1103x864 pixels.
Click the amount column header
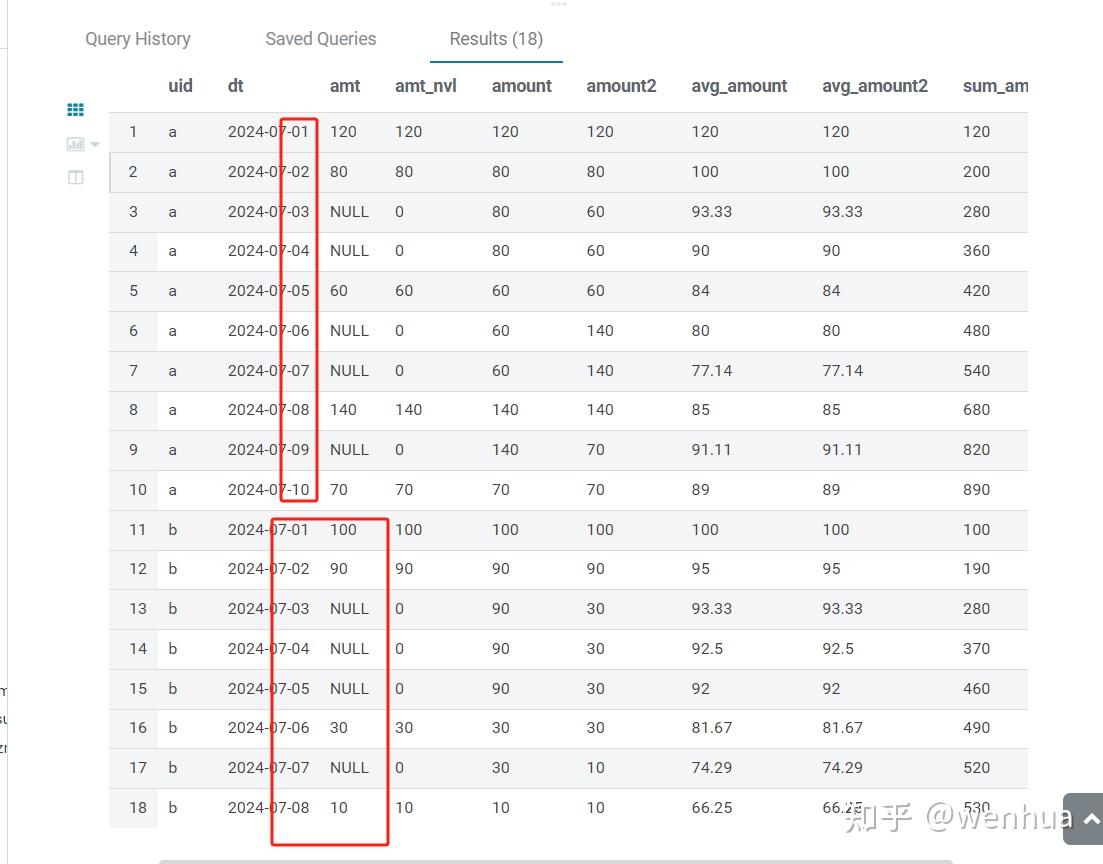click(x=521, y=86)
